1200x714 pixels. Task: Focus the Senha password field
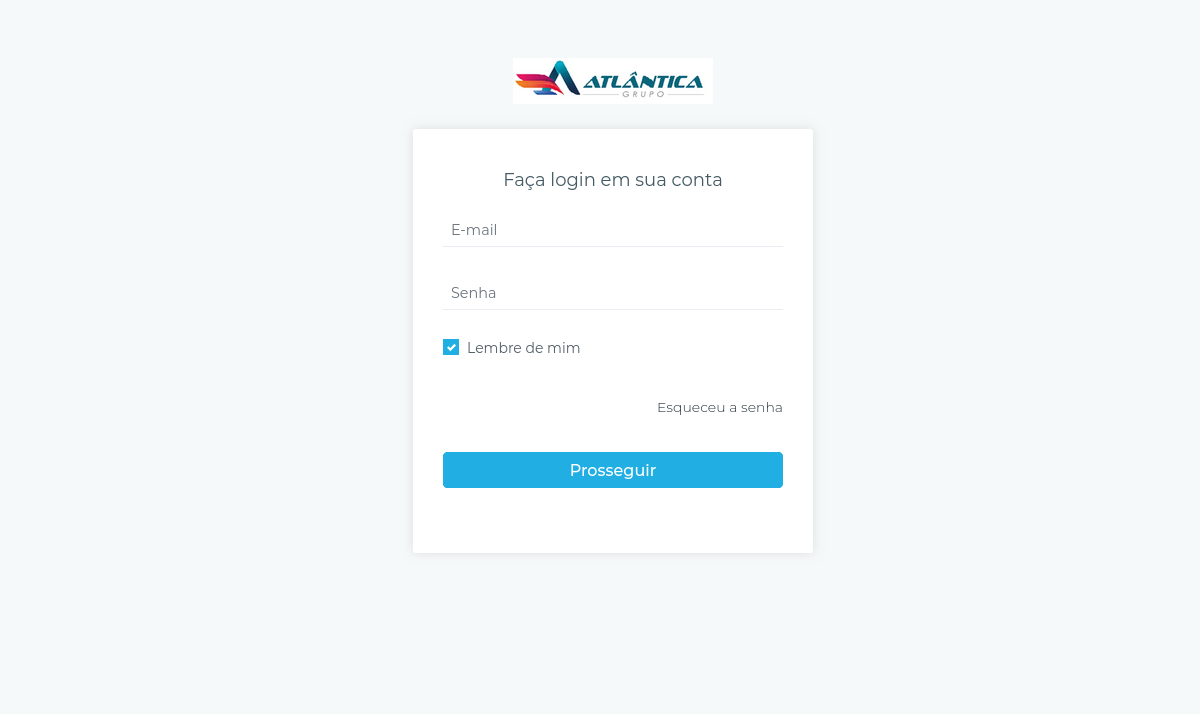(613, 293)
